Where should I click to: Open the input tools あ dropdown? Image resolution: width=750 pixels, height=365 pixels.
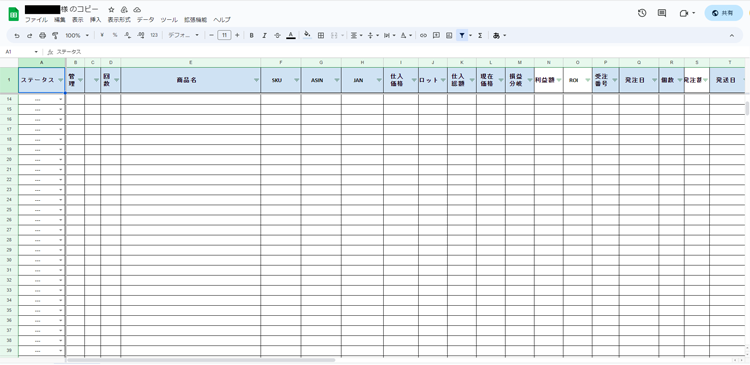tap(499, 35)
